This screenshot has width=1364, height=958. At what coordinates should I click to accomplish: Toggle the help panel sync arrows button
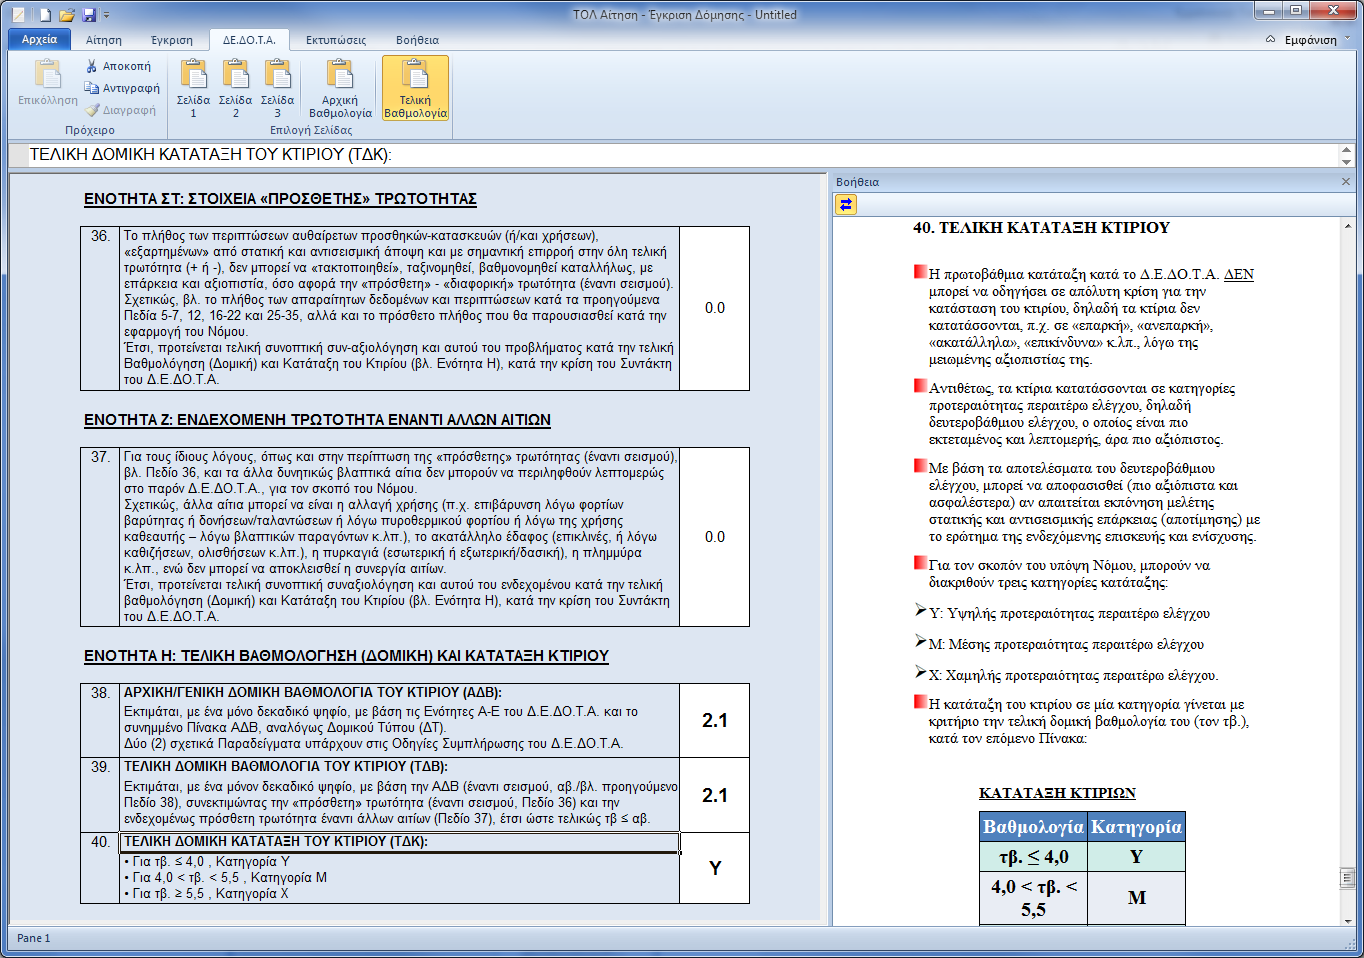click(x=846, y=204)
